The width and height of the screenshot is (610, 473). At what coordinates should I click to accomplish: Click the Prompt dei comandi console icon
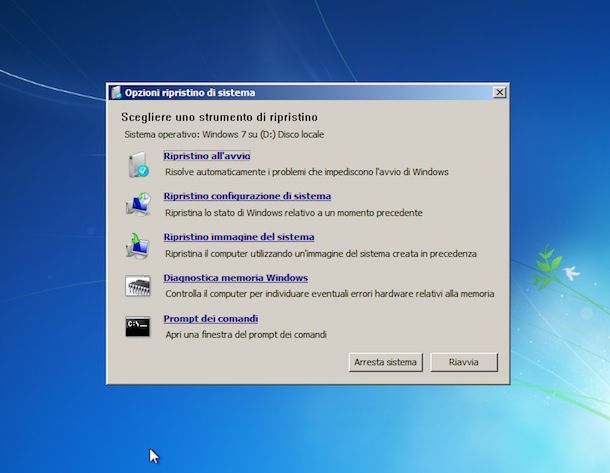[138, 327]
